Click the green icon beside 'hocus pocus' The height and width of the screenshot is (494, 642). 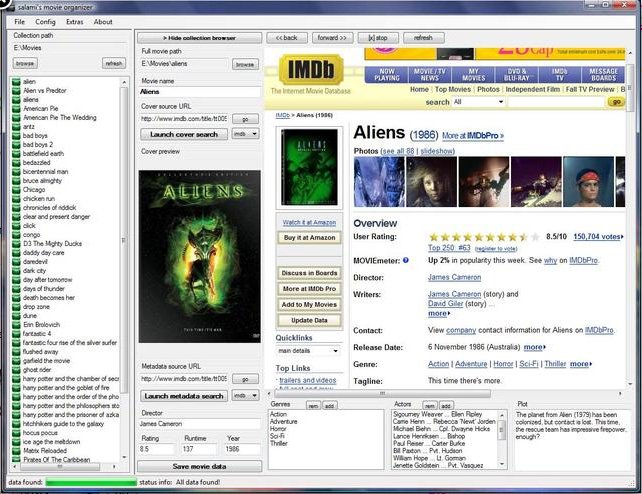(16, 433)
